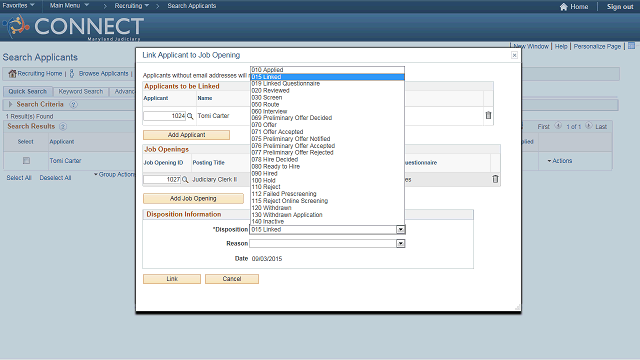Viewport: 640px width, 360px height.
Task: Open the Disposition dropdown arrow
Action: [401, 230]
